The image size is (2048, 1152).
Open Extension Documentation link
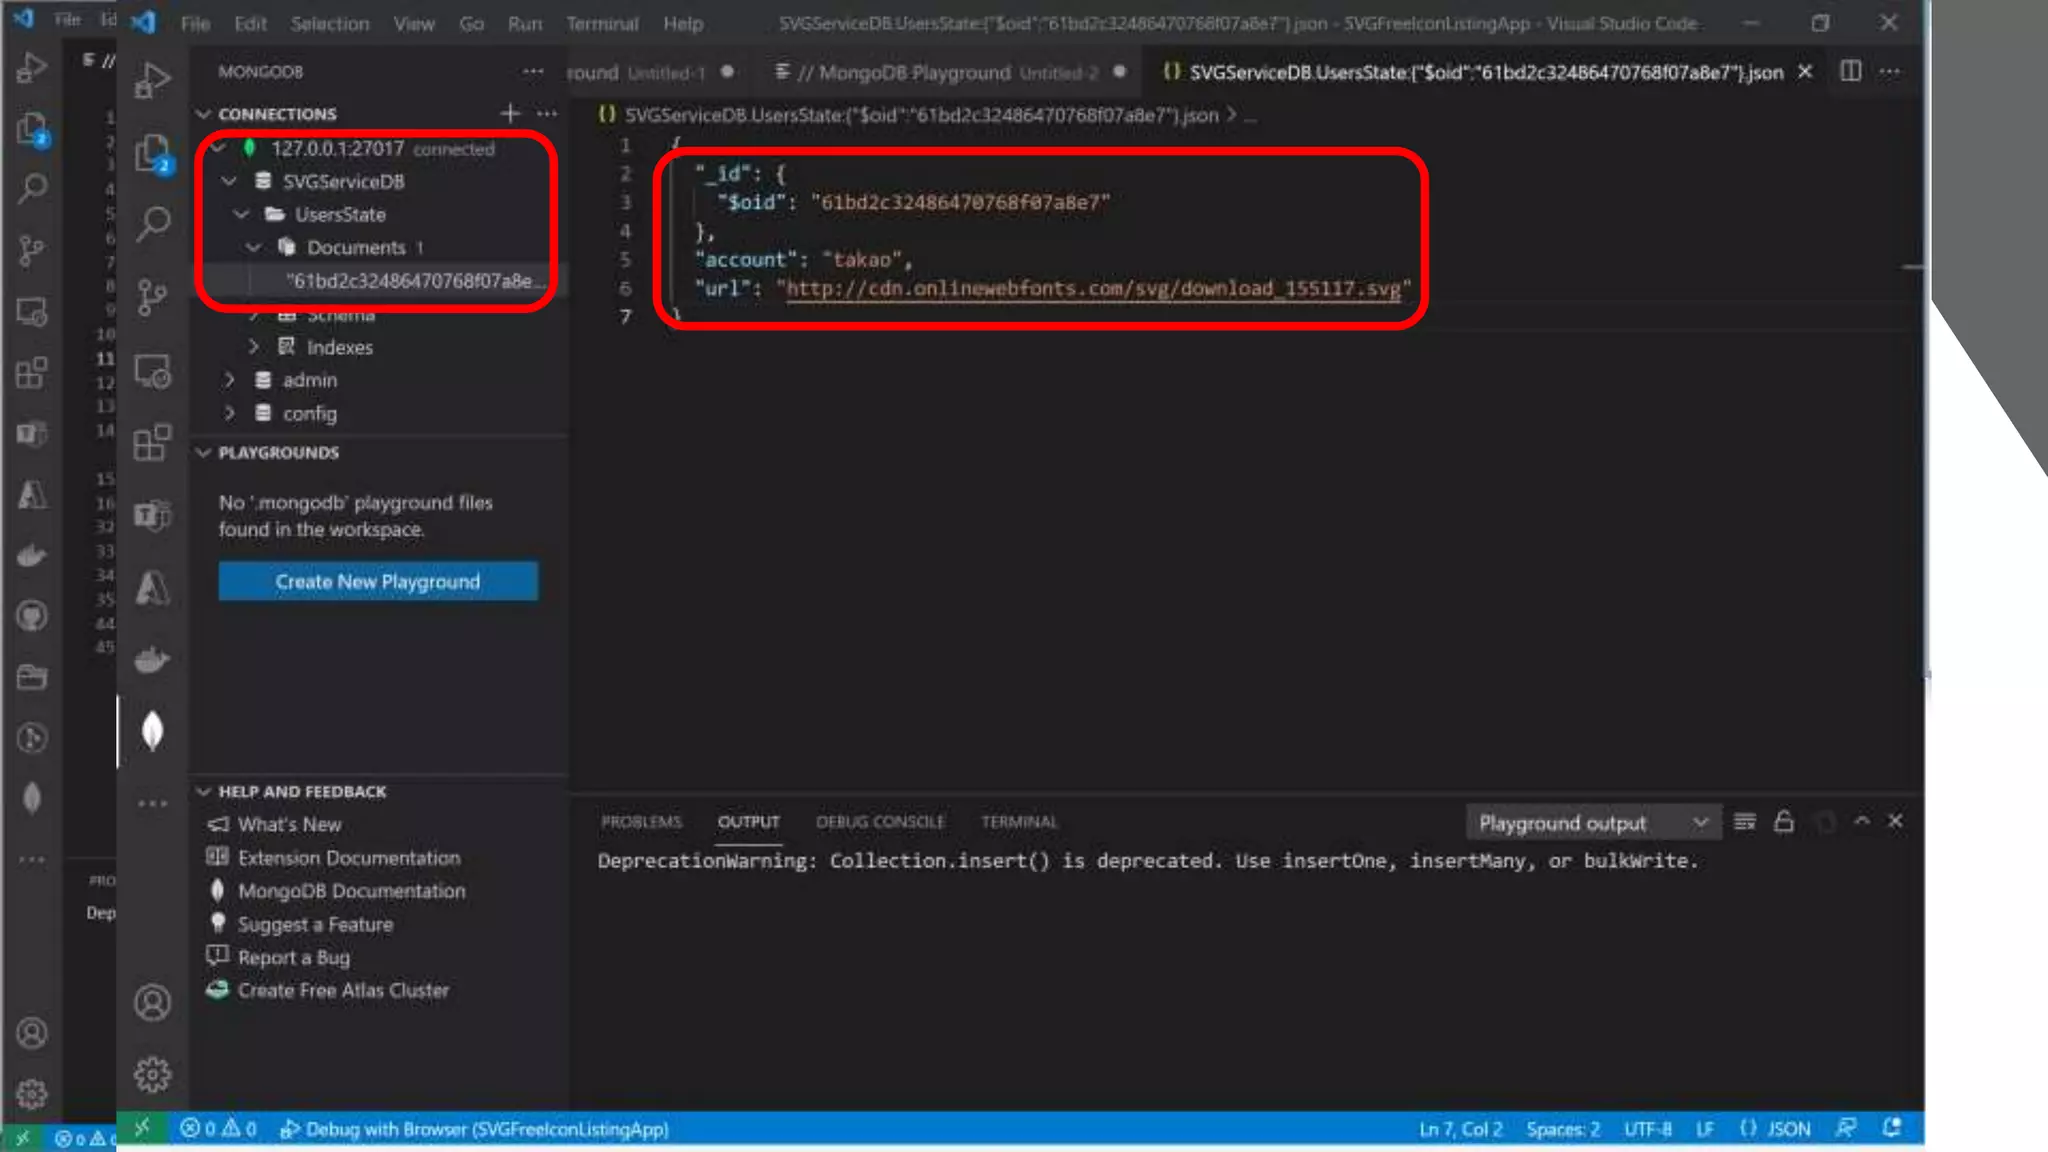(x=349, y=858)
